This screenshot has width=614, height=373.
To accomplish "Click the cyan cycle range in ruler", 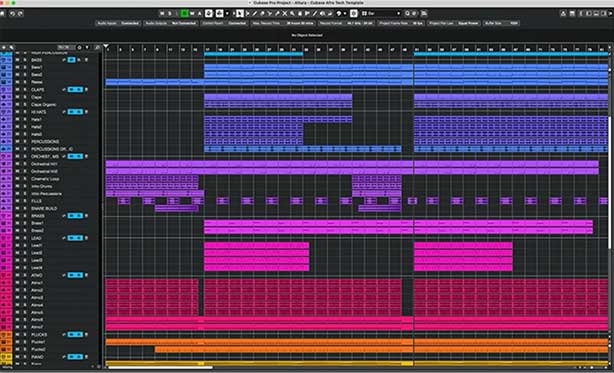I will [253, 54].
